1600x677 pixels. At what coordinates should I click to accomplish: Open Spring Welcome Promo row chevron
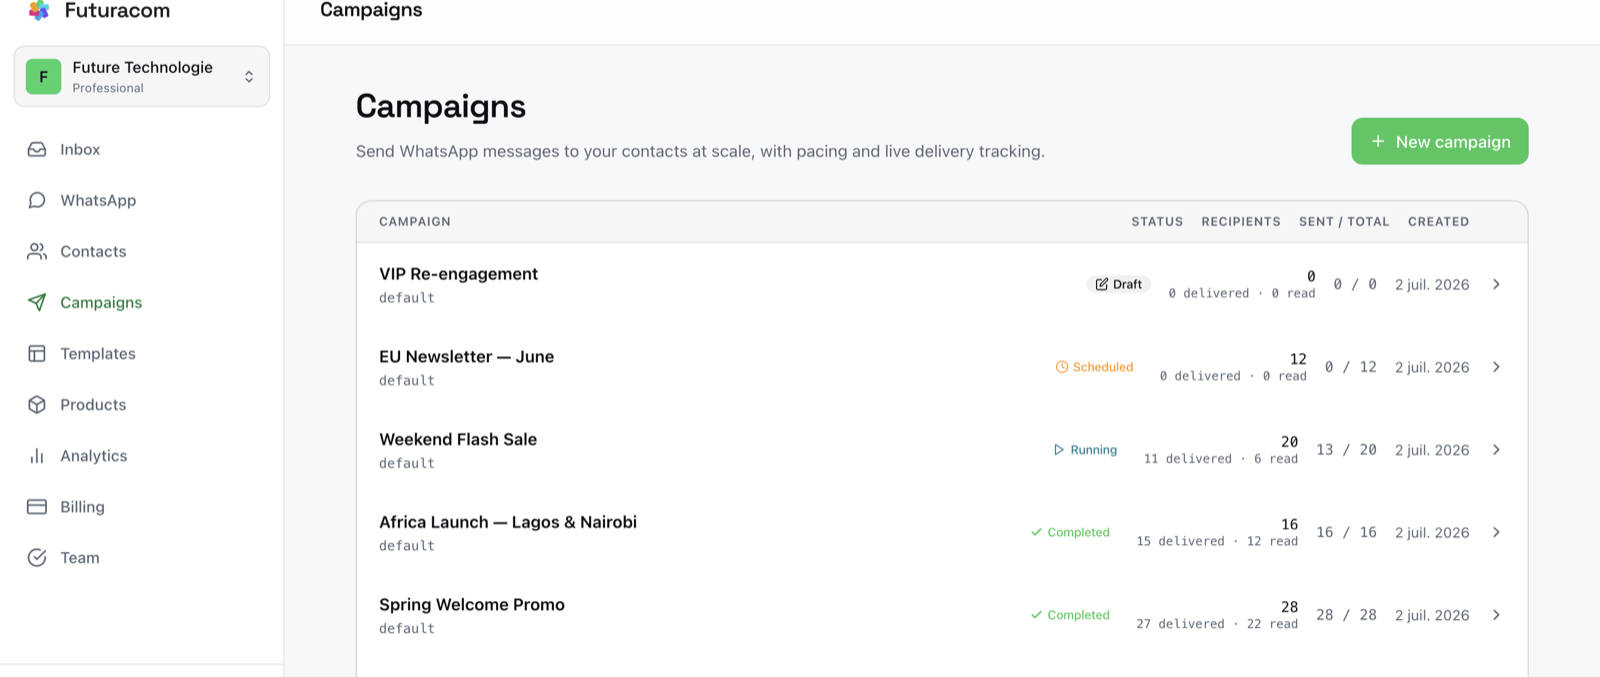pos(1496,615)
